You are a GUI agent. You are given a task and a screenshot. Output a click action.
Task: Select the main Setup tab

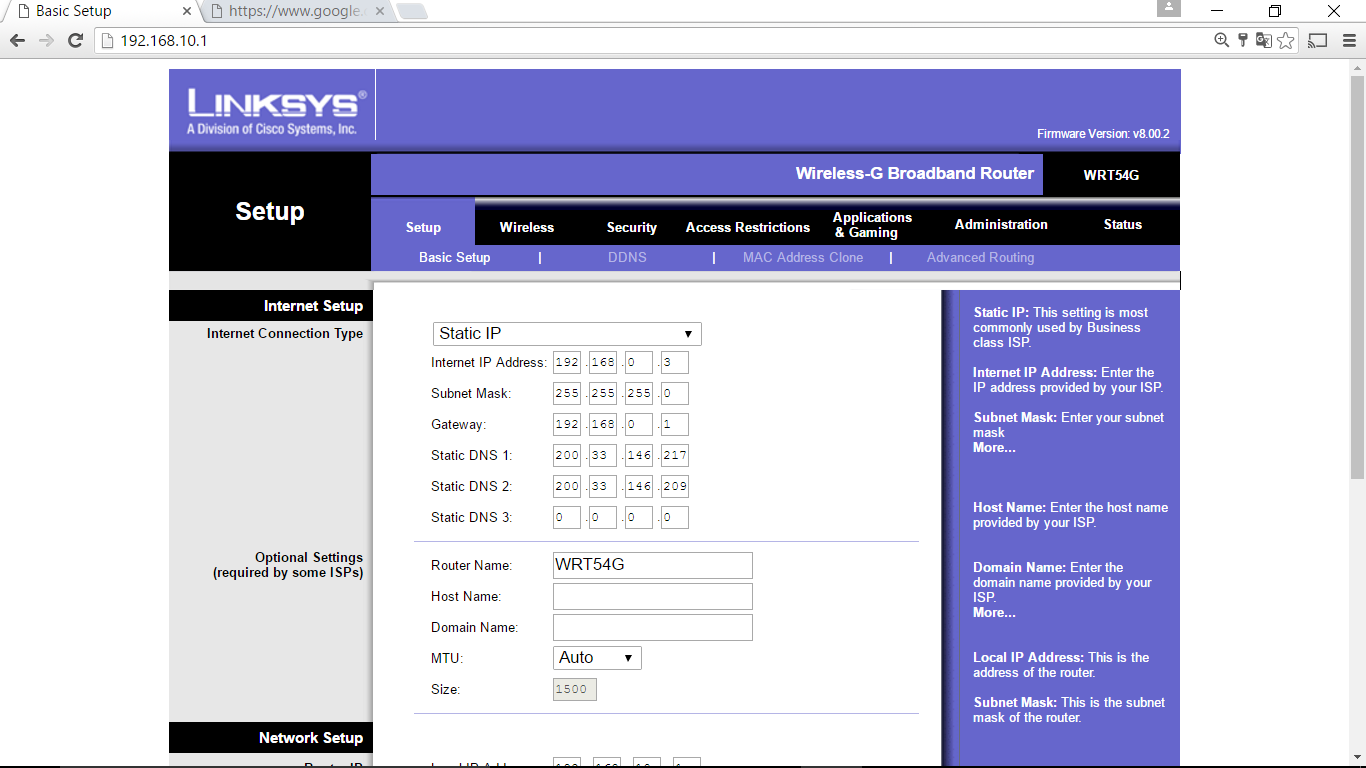423,227
